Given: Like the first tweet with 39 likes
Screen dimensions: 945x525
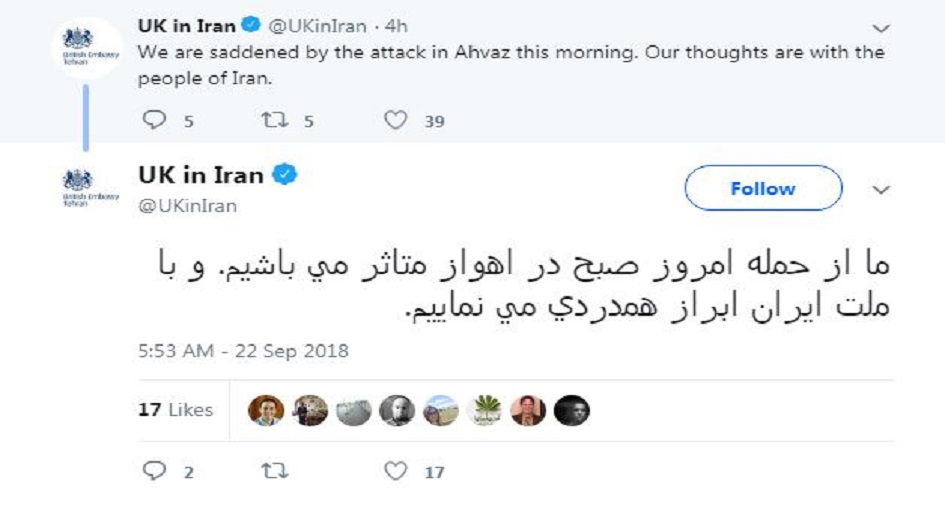Looking at the screenshot, I should pyautogui.click(x=397, y=121).
